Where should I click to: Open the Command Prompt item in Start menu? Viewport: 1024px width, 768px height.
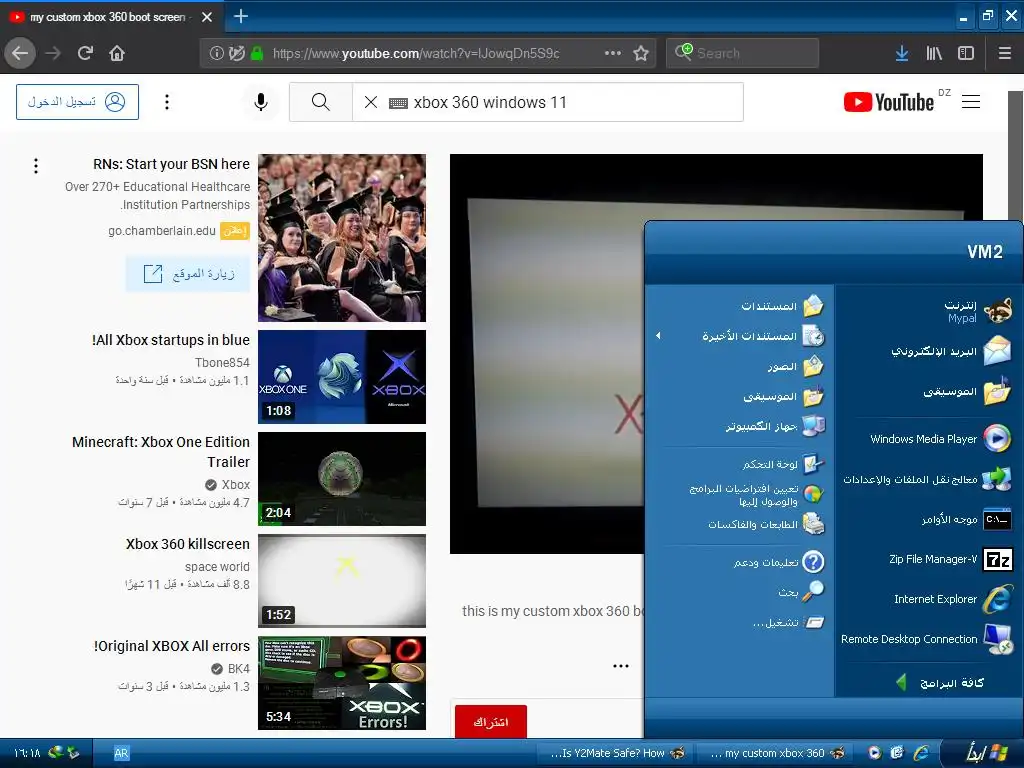tap(966, 519)
